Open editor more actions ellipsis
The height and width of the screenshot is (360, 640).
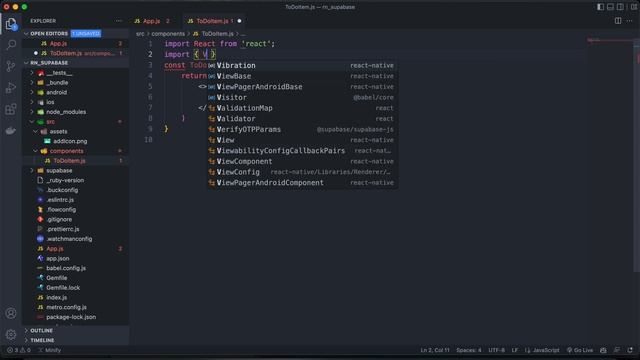point(629,21)
